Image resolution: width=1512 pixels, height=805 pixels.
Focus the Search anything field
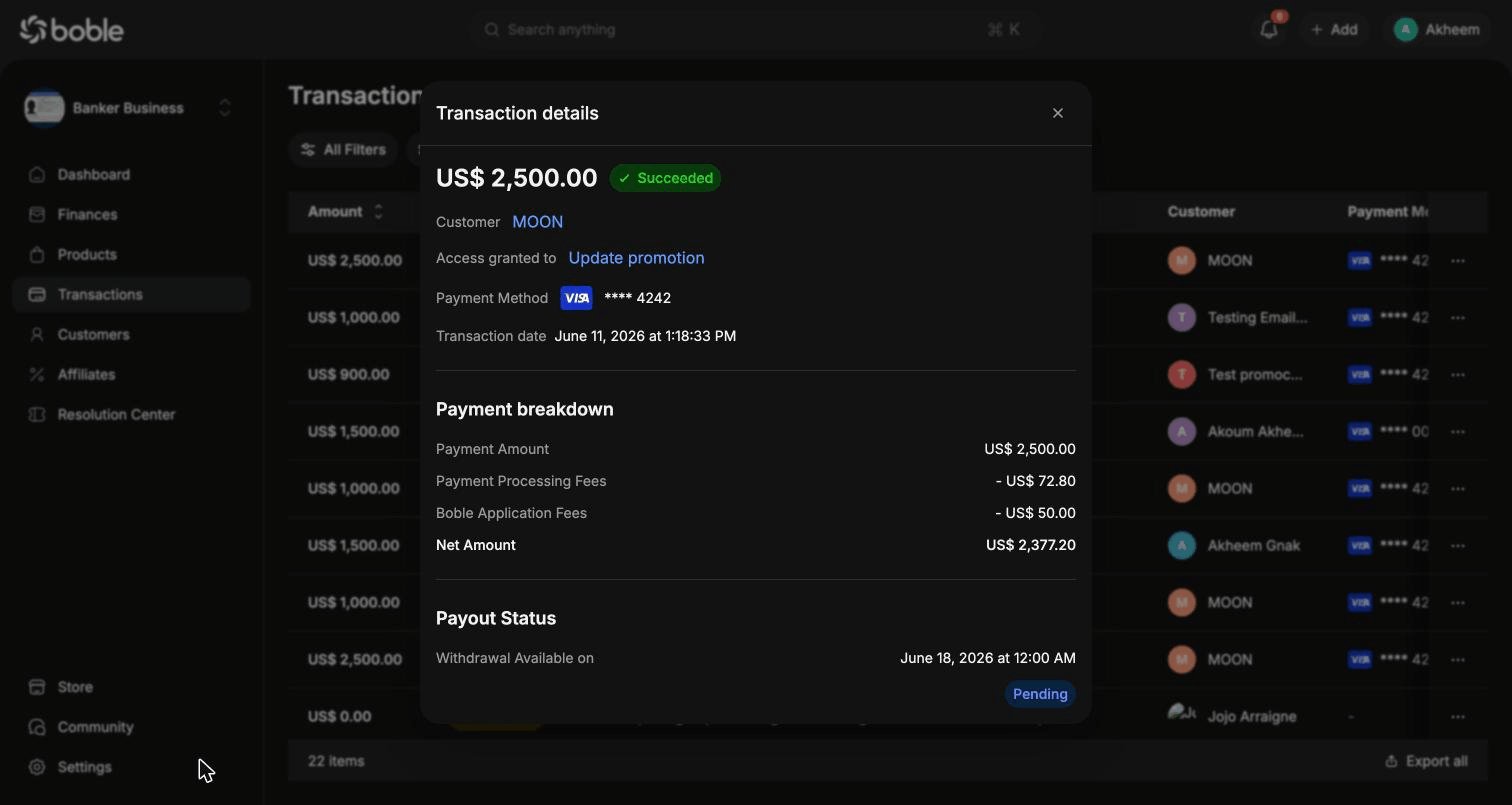click(755, 30)
